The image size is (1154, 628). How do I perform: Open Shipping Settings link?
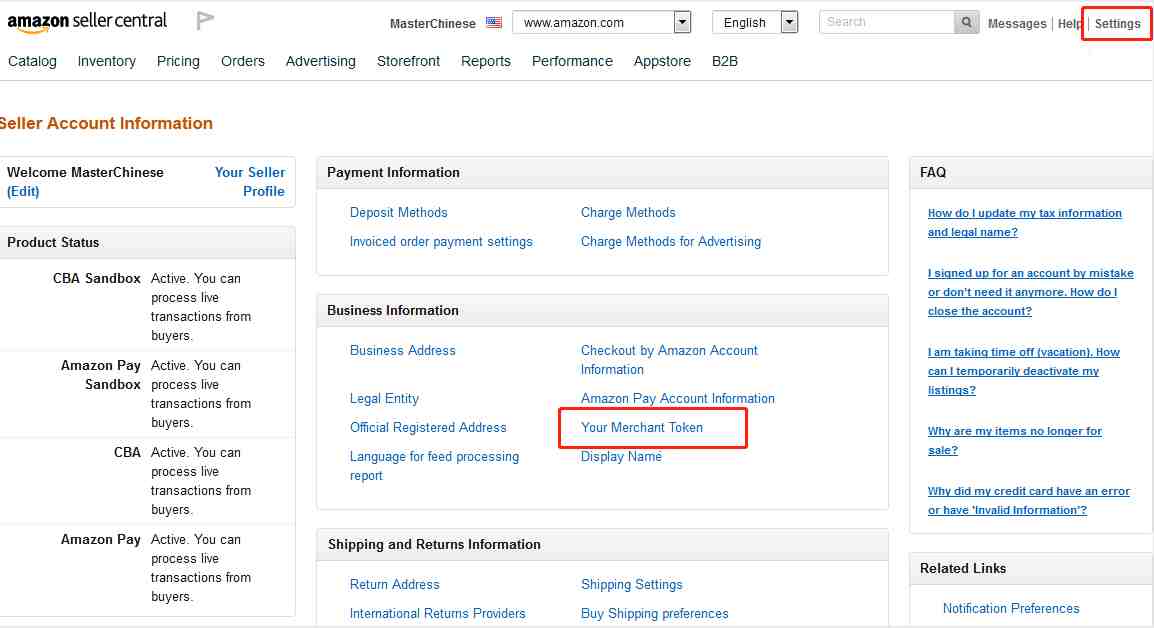click(631, 585)
